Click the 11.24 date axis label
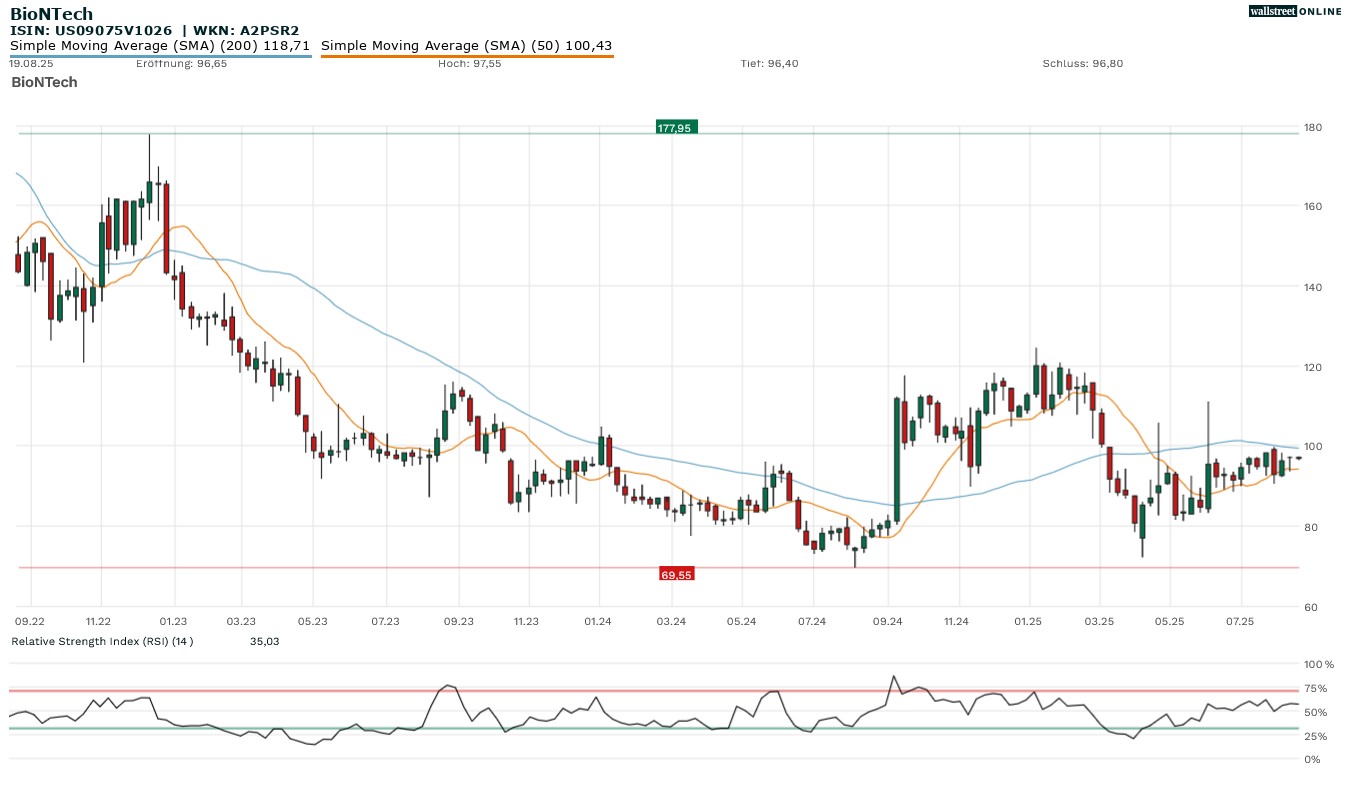 coord(956,621)
